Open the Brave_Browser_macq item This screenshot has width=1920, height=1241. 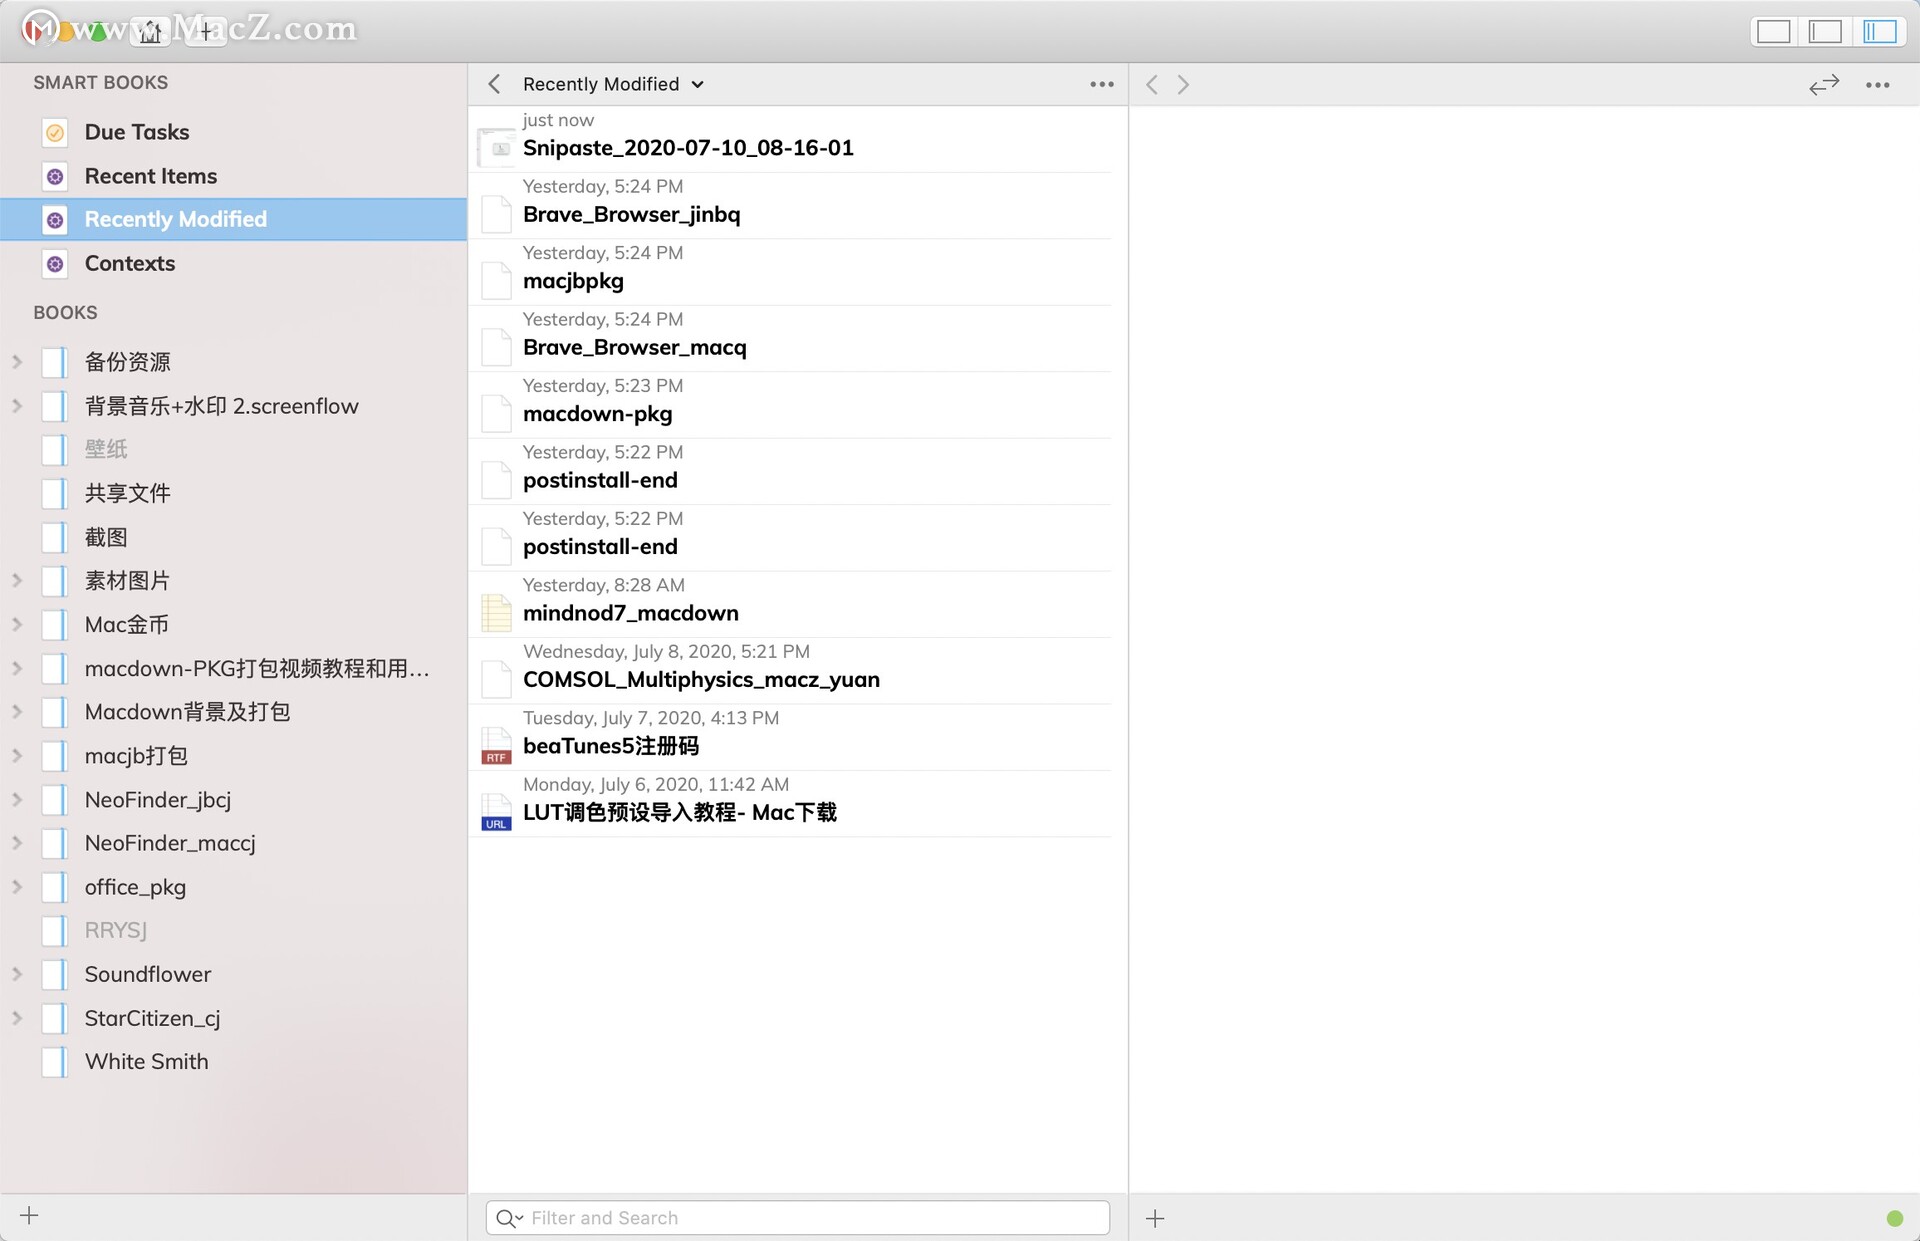point(790,338)
